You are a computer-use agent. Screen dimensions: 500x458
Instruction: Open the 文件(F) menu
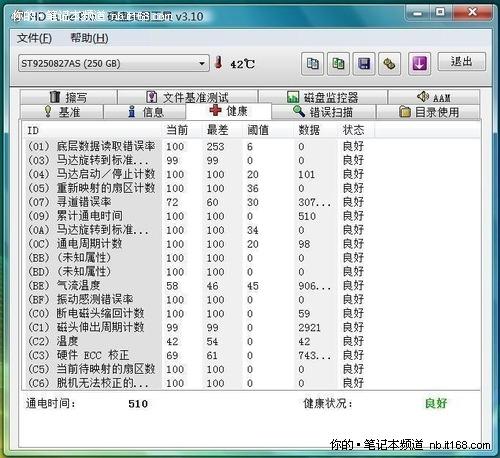click(x=34, y=38)
